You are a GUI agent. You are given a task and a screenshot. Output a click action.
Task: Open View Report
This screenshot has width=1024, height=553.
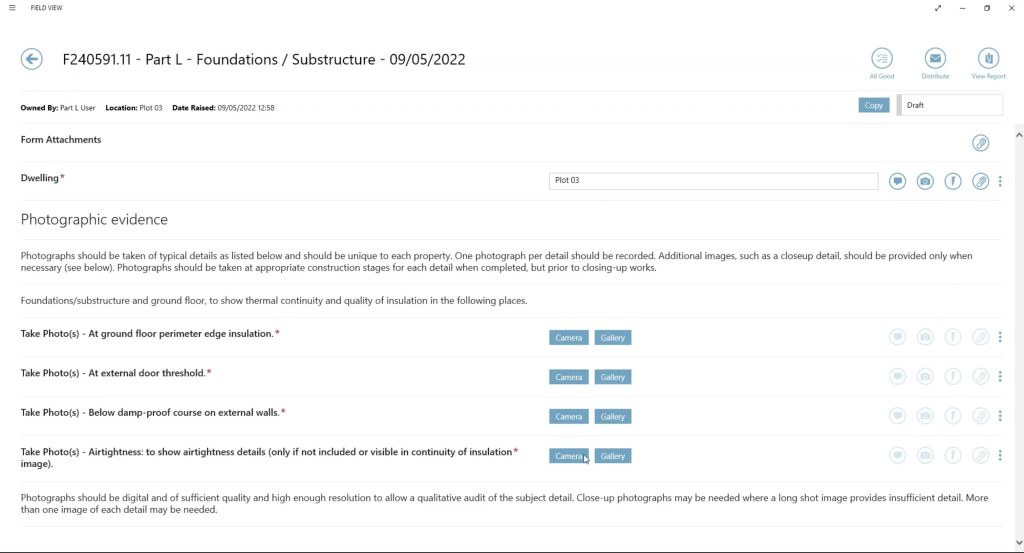(988, 58)
